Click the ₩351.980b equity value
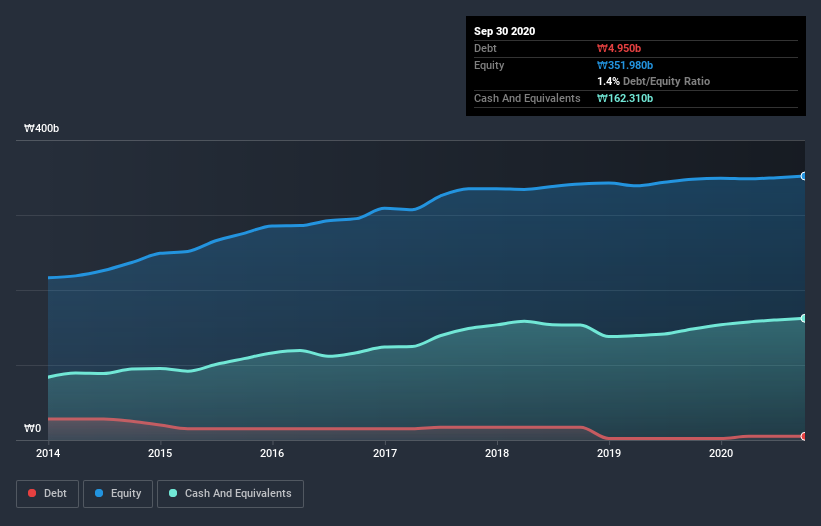 [x=625, y=65]
